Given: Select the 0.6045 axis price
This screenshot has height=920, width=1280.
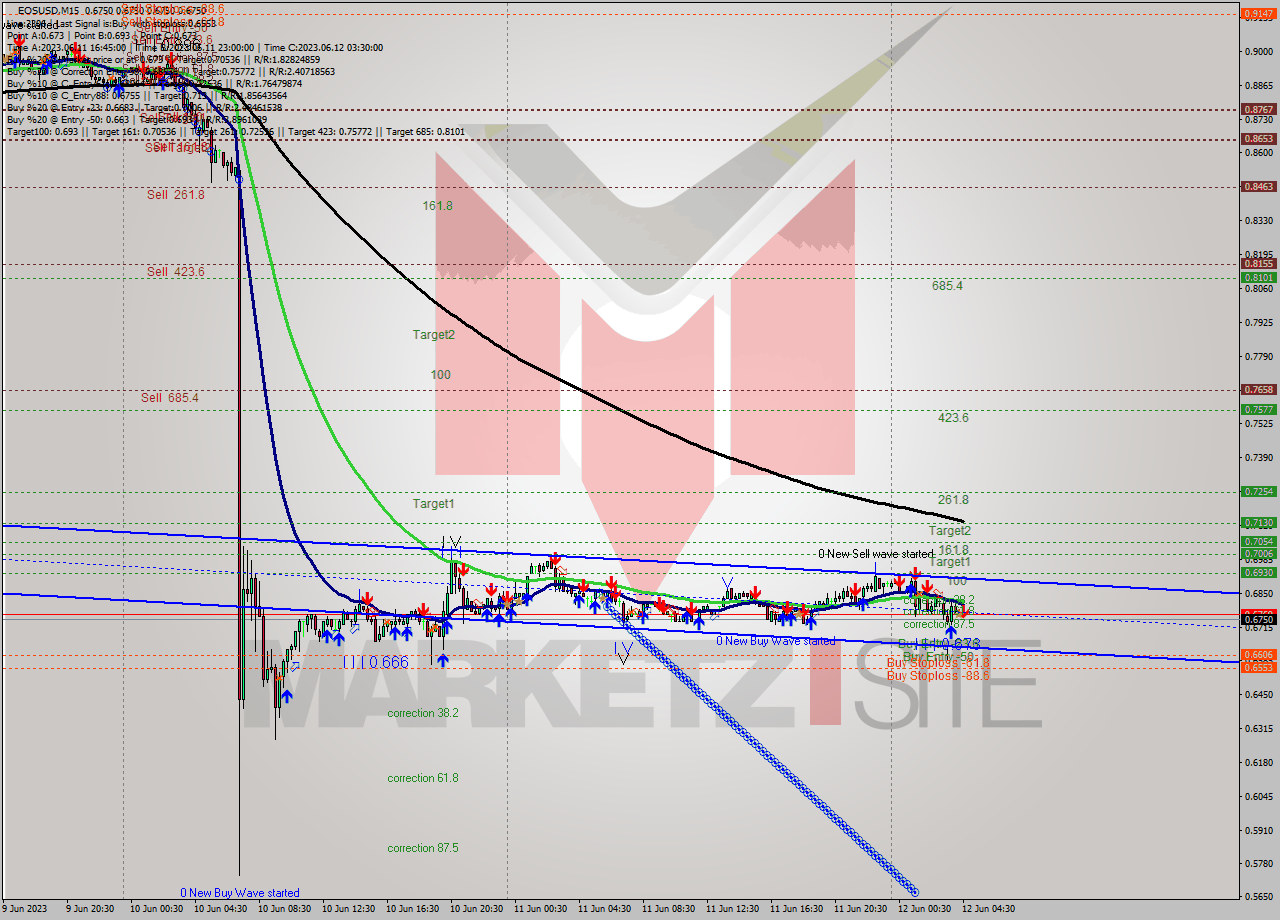Looking at the screenshot, I should pos(1258,797).
